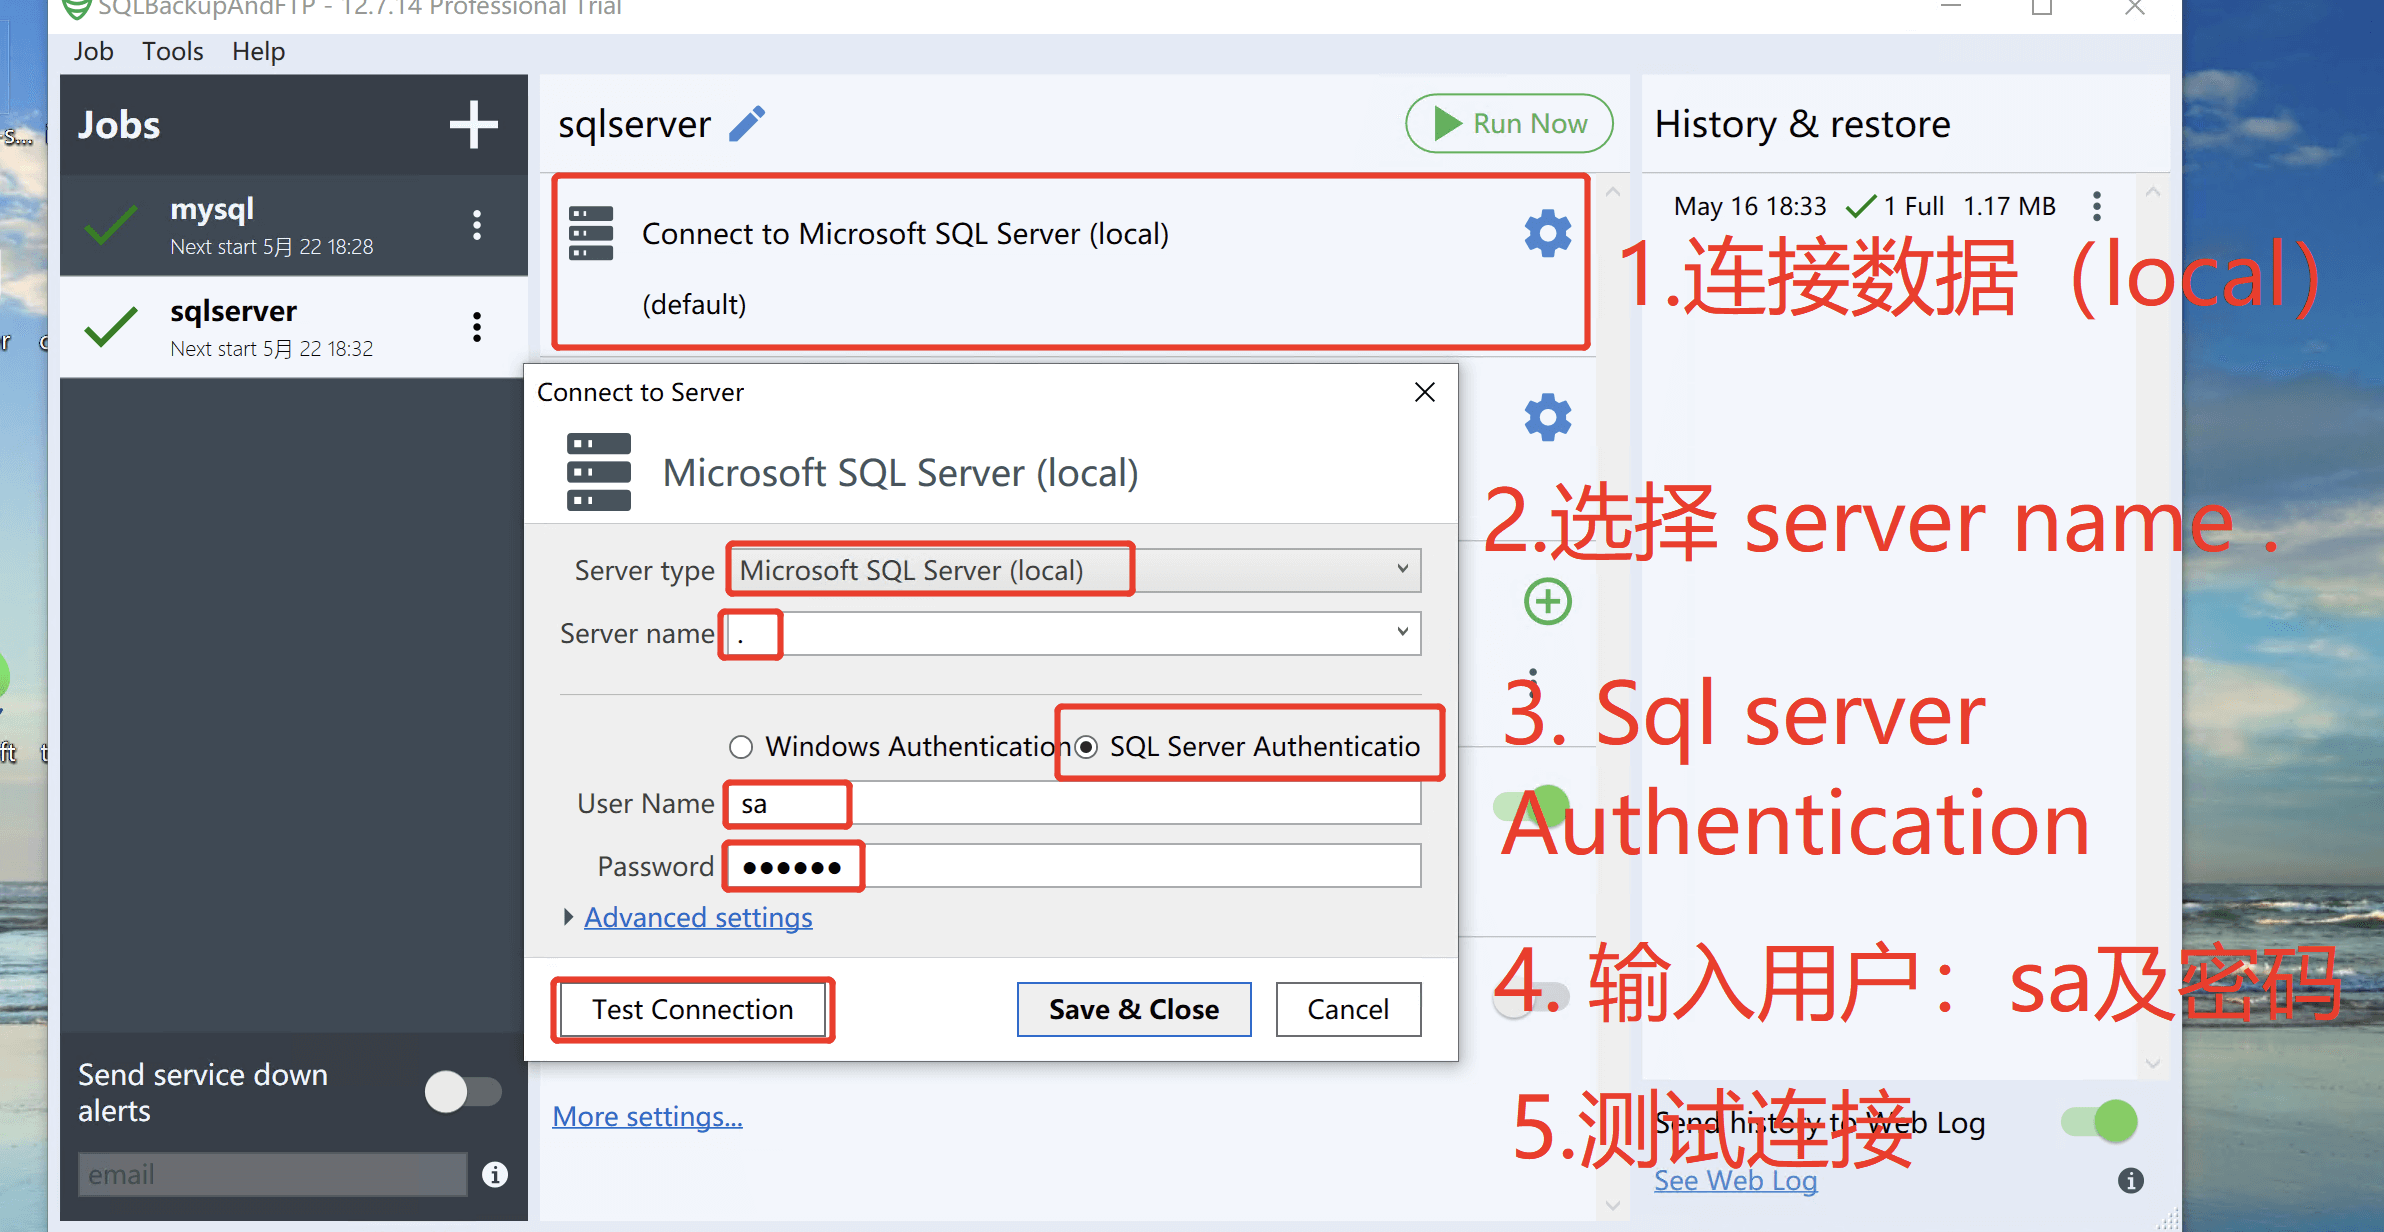Open the second step's blue gear settings
The image size is (2384, 1232).
pyautogui.click(x=1547, y=417)
